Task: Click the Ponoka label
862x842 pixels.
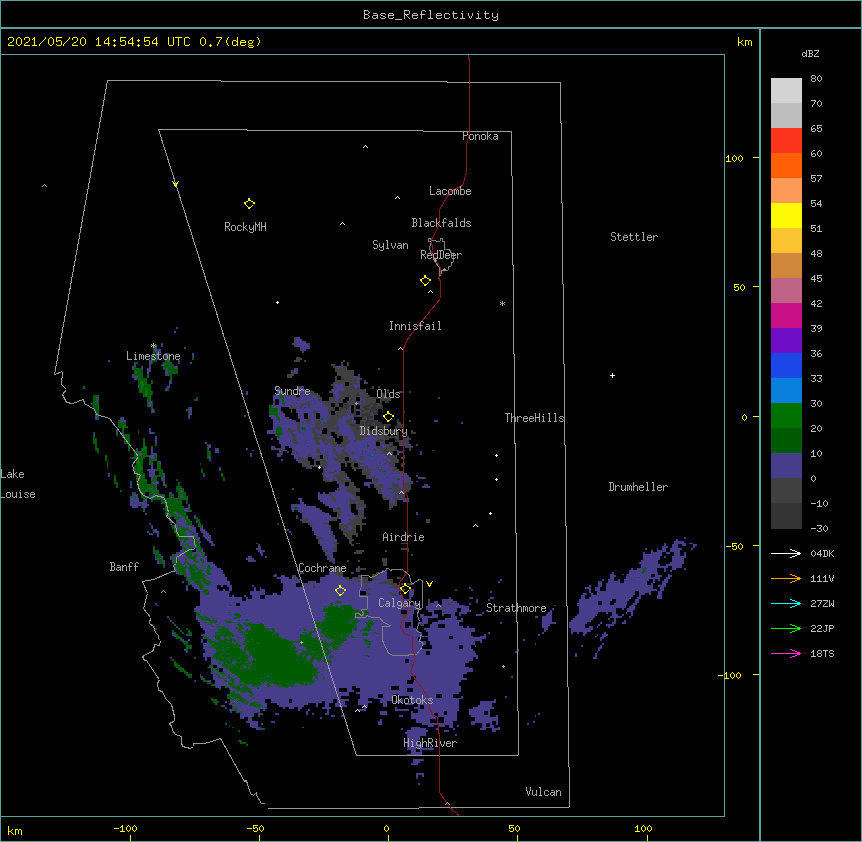Action: pyautogui.click(x=480, y=136)
